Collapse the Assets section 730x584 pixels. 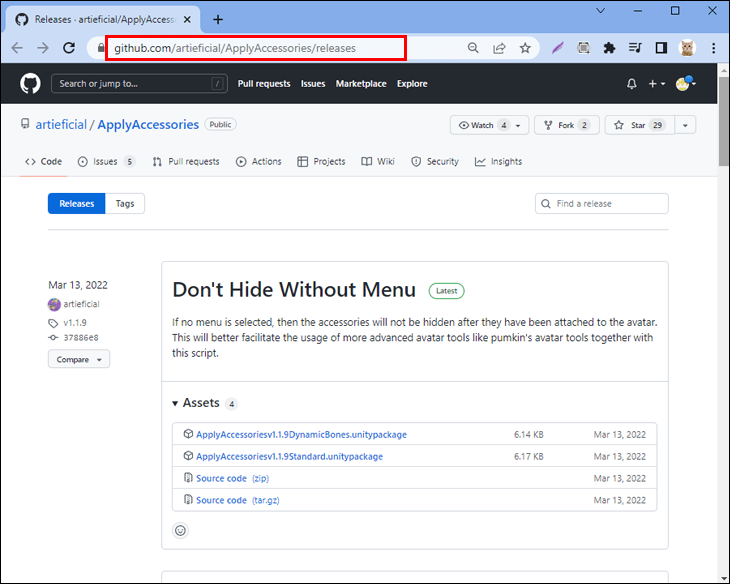[175, 403]
